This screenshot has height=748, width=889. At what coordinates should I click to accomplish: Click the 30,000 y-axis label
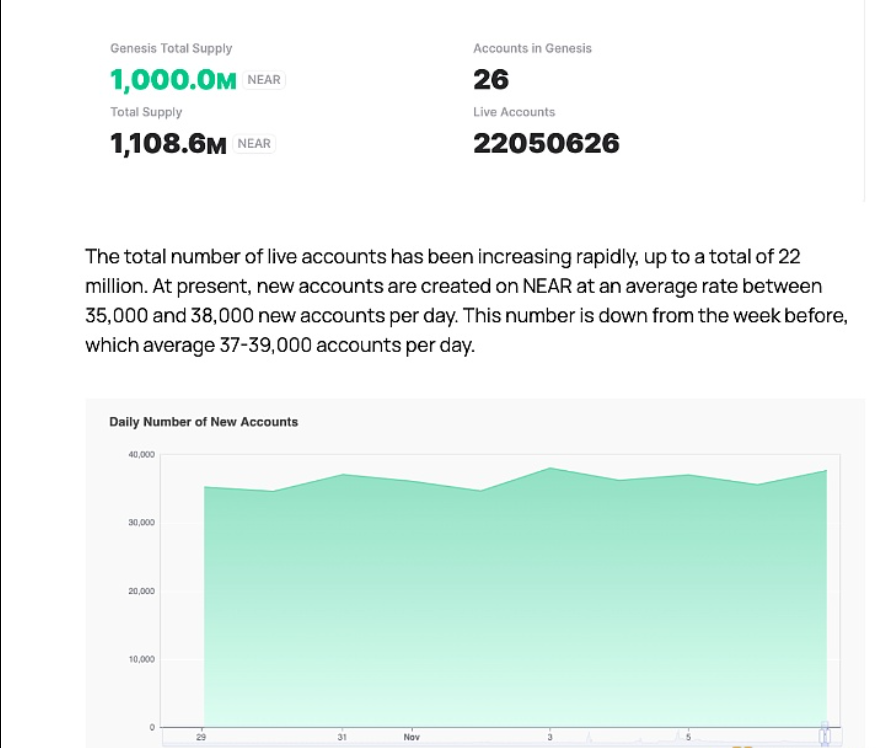[140, 523]
